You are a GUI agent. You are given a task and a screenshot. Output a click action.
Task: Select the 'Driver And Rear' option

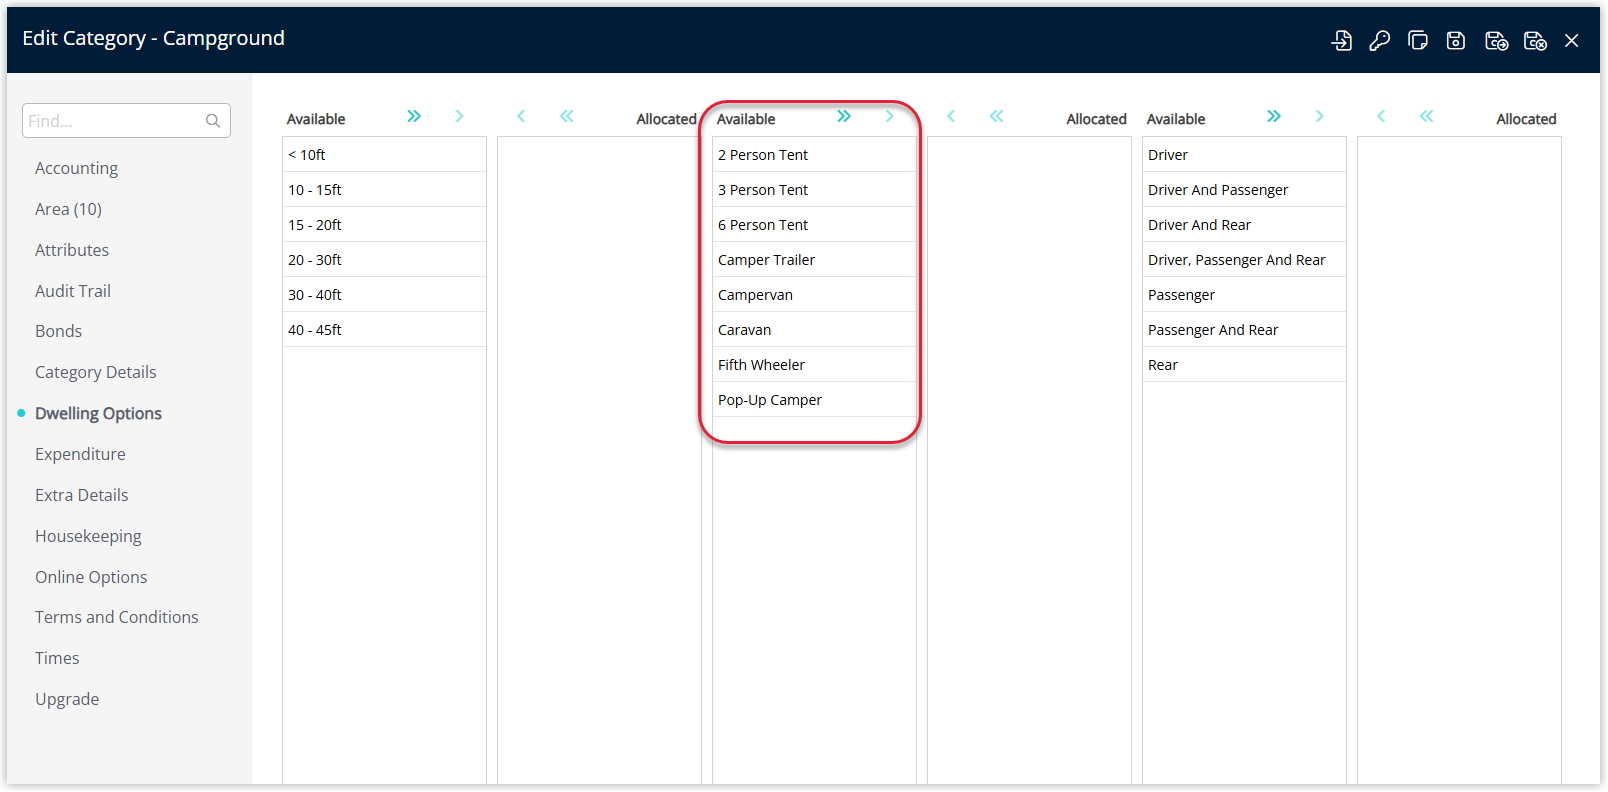tap(1244, 225)
